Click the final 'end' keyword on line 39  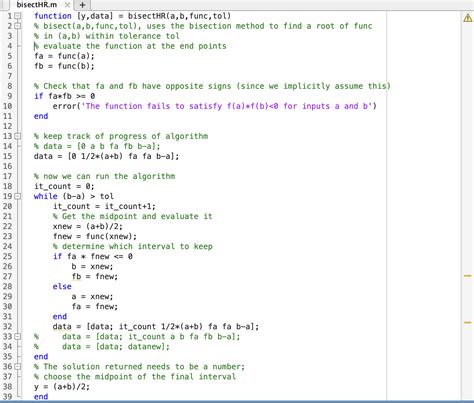[41, 396]
